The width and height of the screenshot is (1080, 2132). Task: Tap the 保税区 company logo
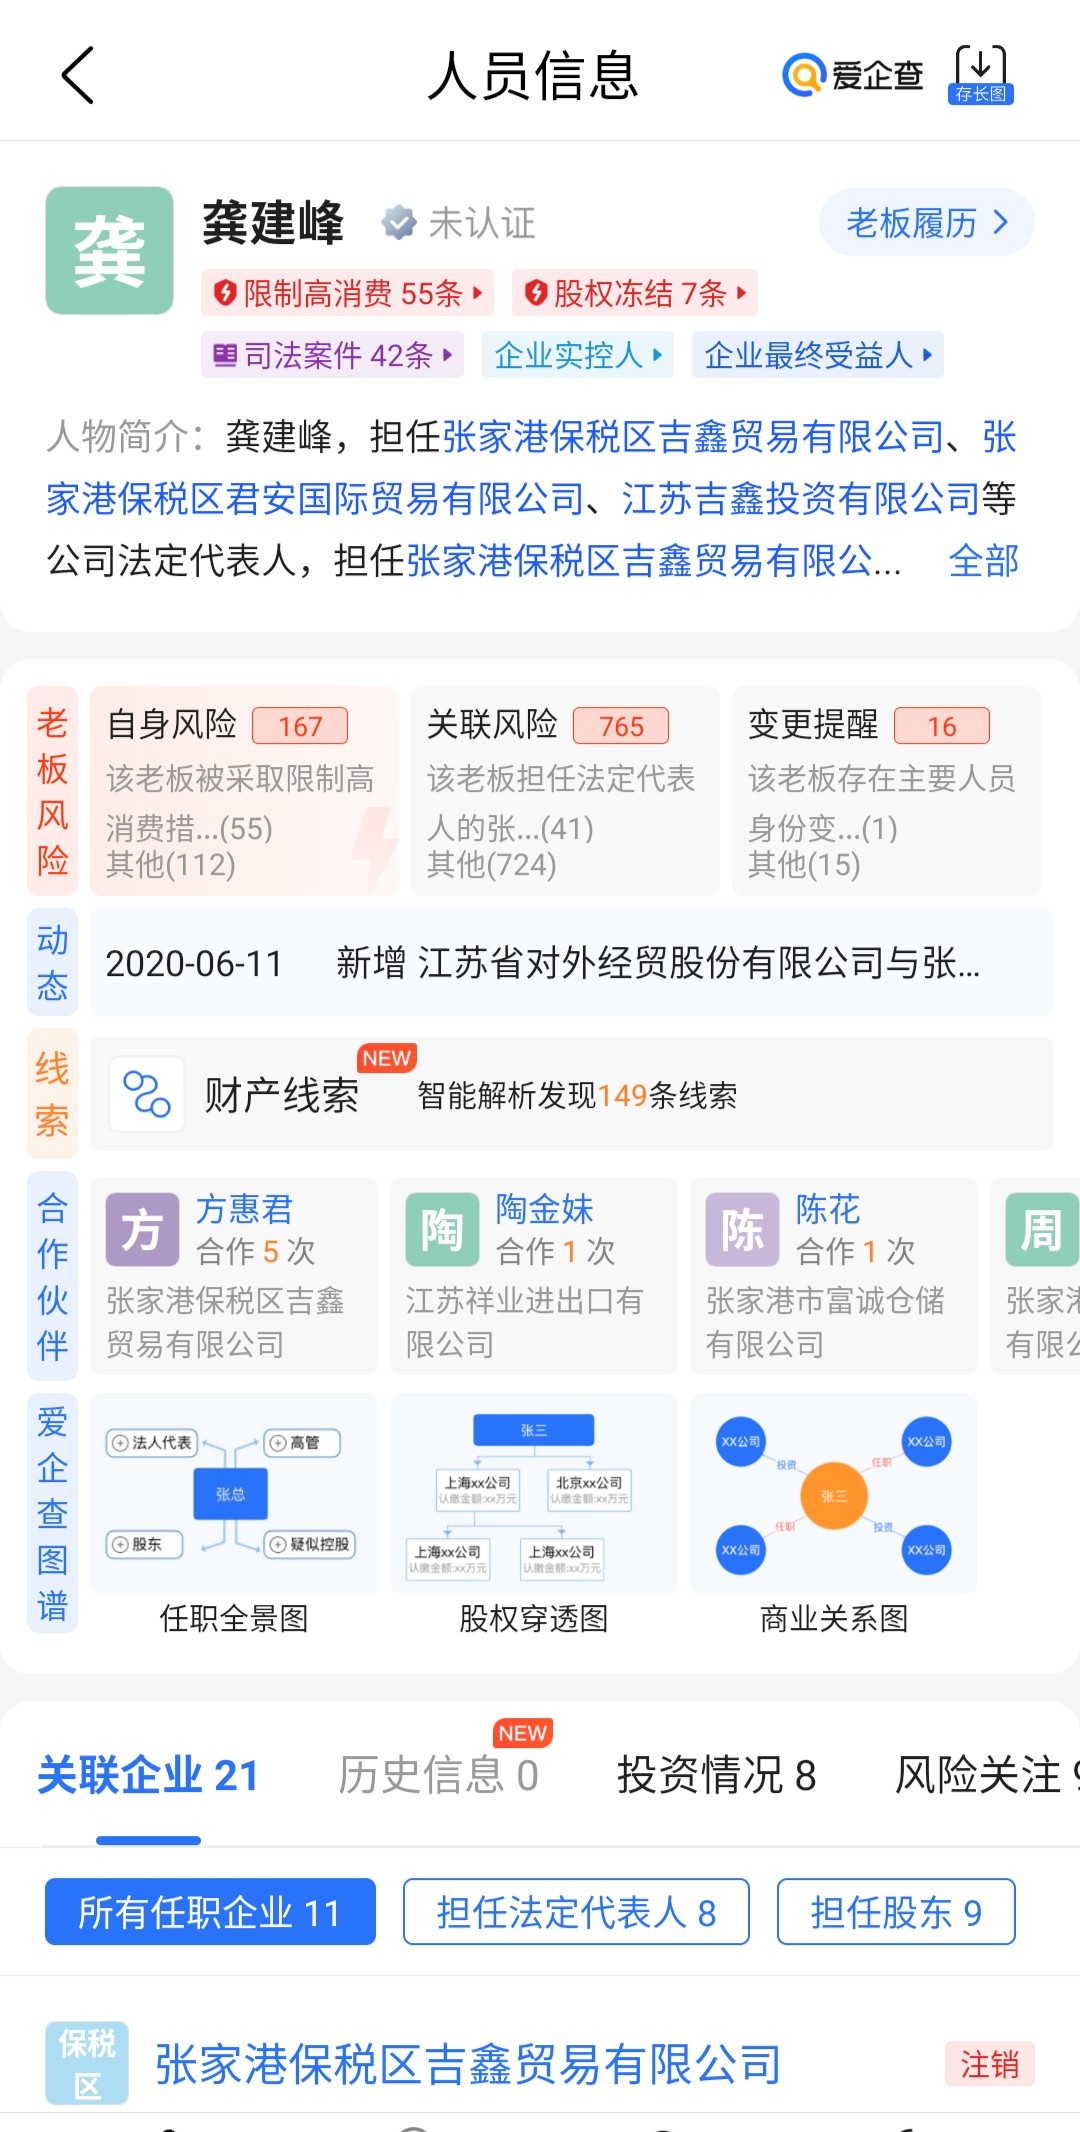[87, 2063]
